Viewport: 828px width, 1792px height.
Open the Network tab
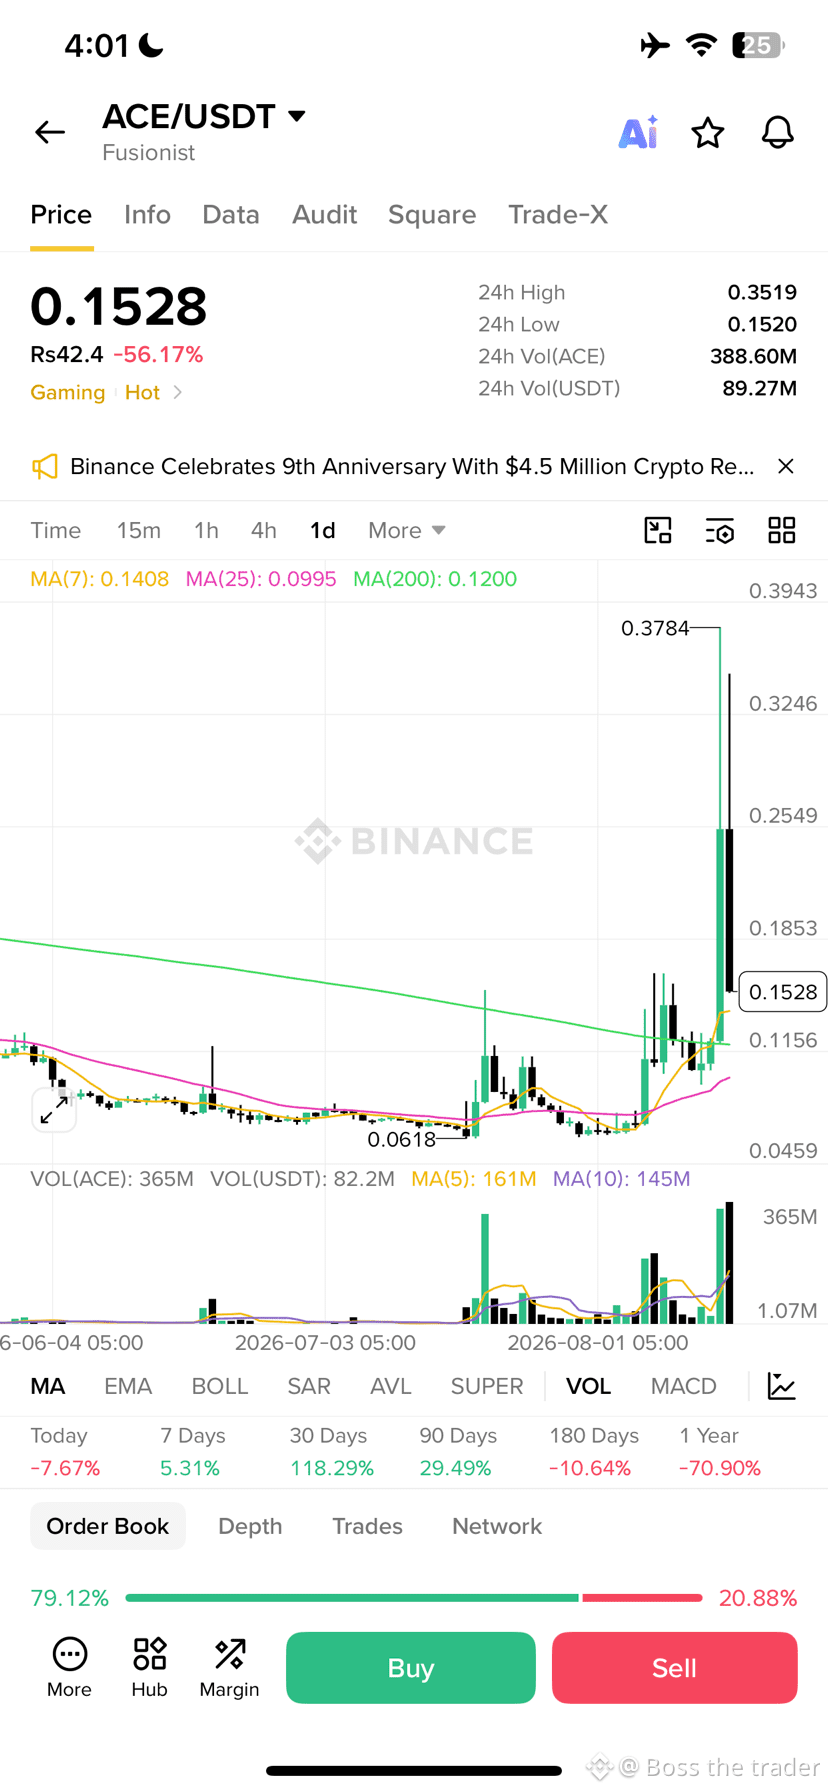point(497,1526)
